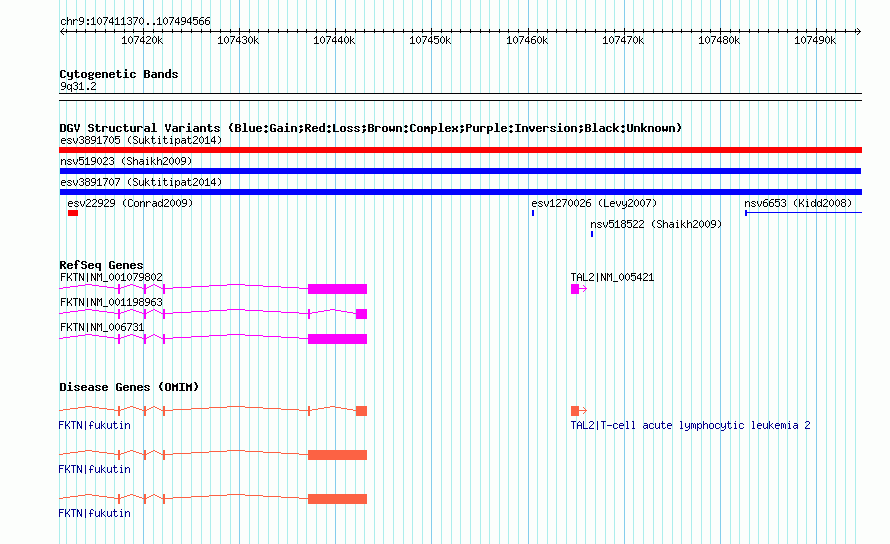Open nsv519023 (Shaikh2009) label
The image size is (890, 544).
click(x=126, y=161)
